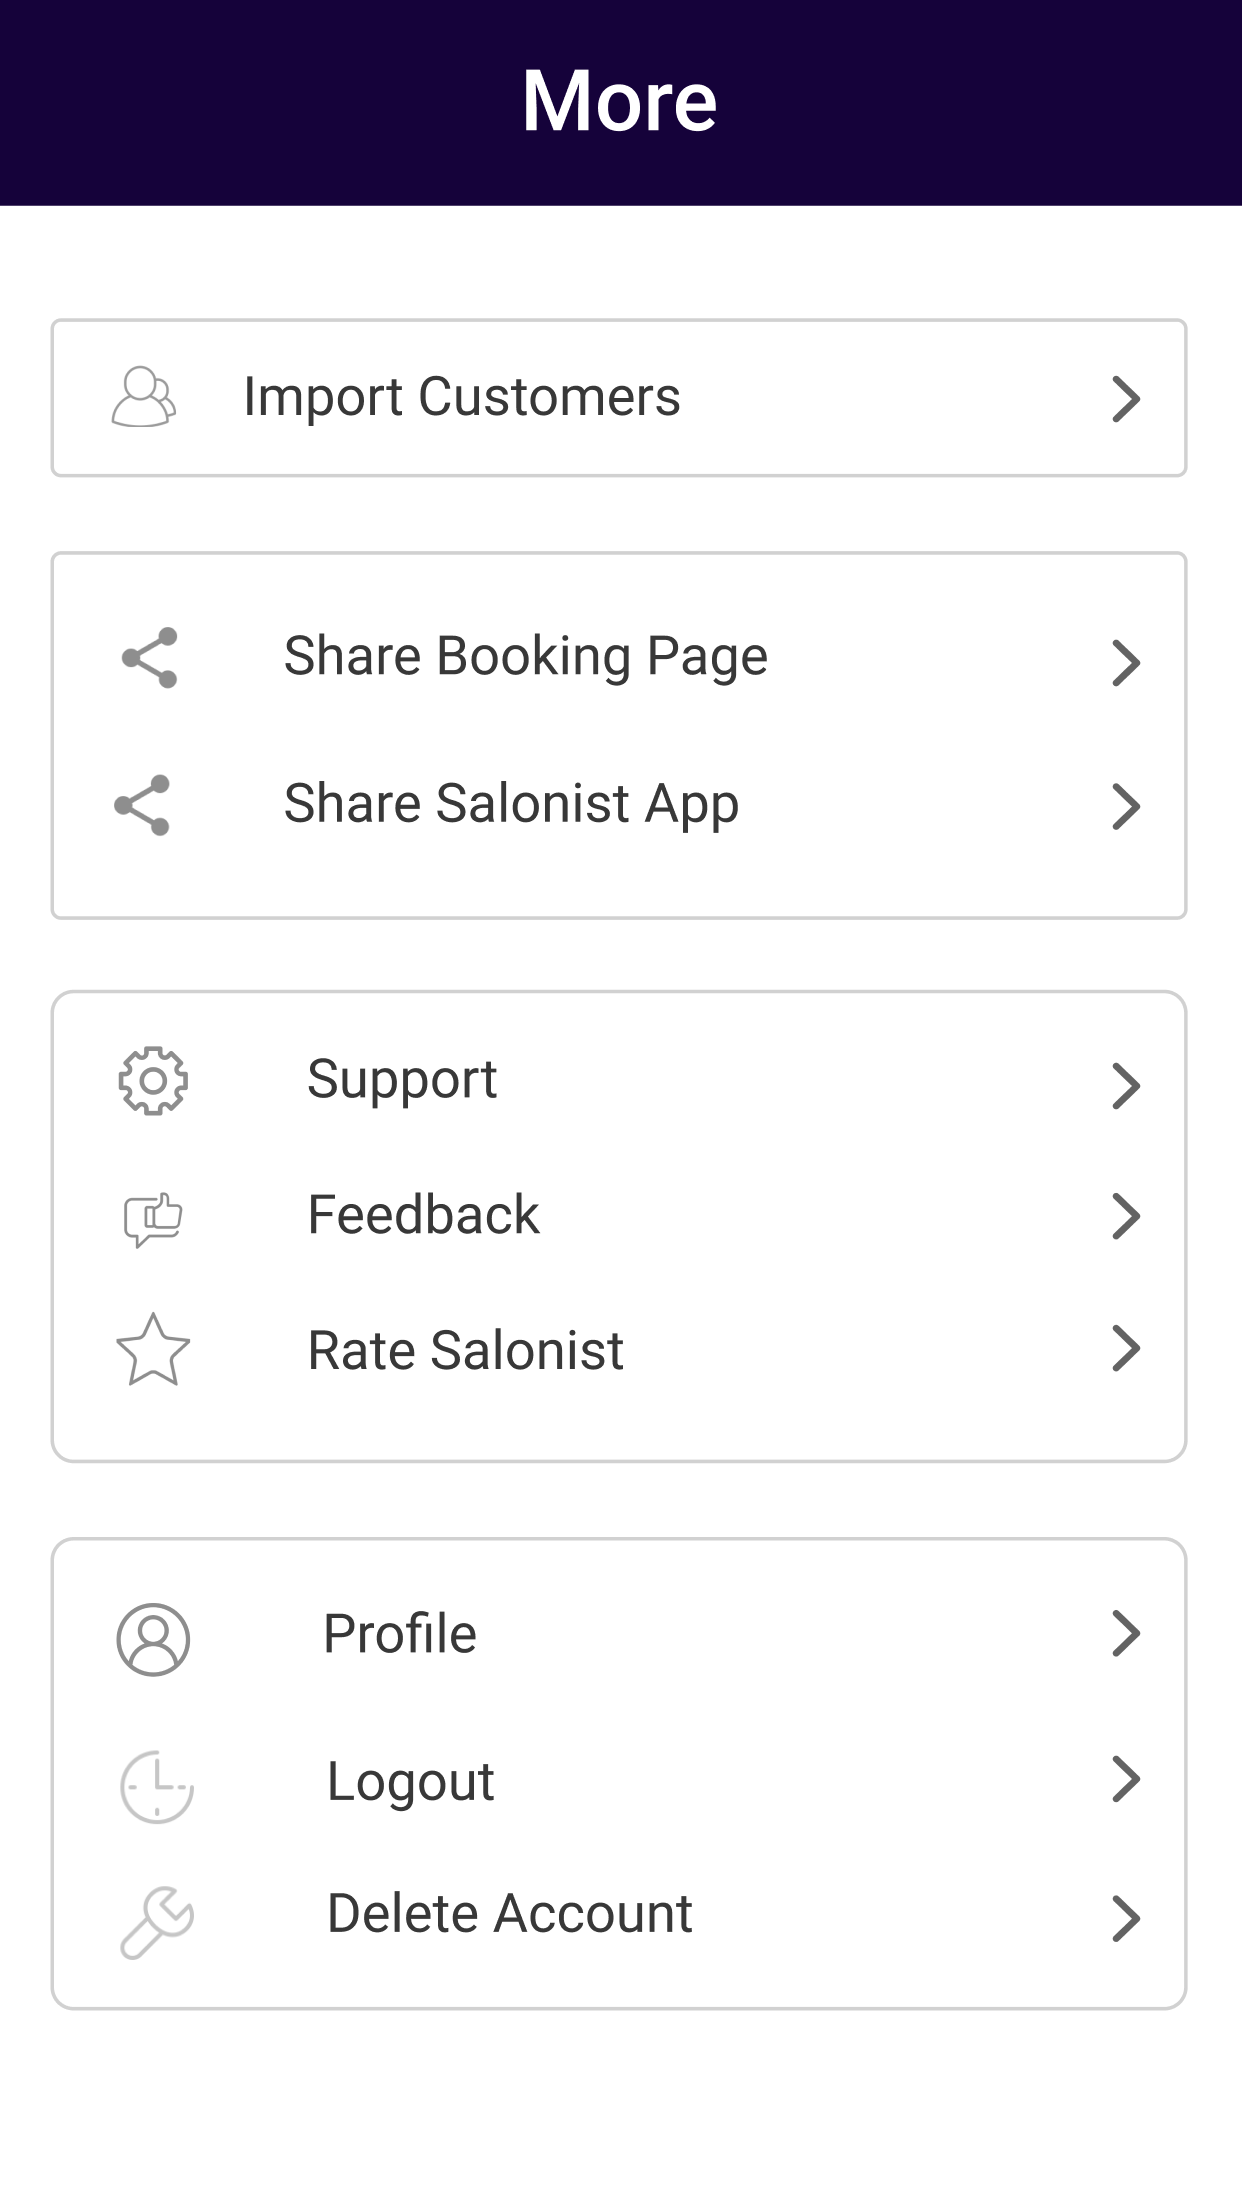Tap the chevron on the Delete Account row

pyautogui.click(x=1126, y=1919)
